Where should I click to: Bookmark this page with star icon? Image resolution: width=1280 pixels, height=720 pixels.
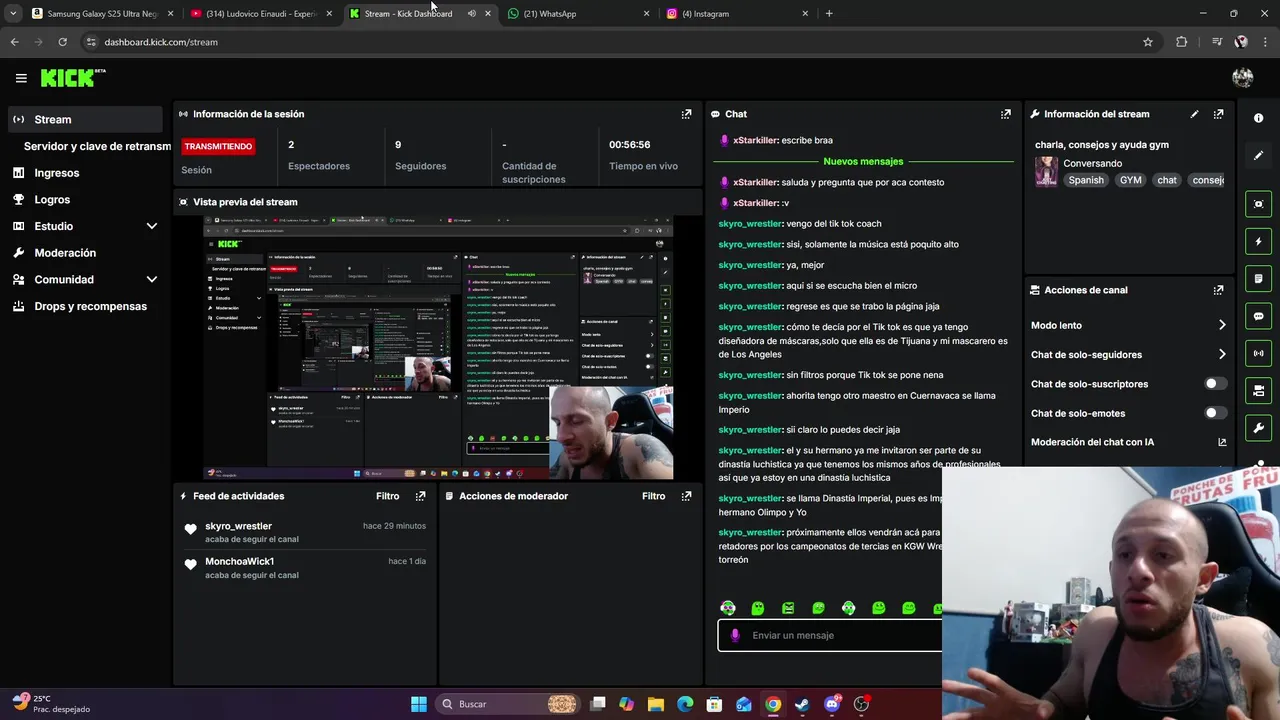tap(1148, 42)
